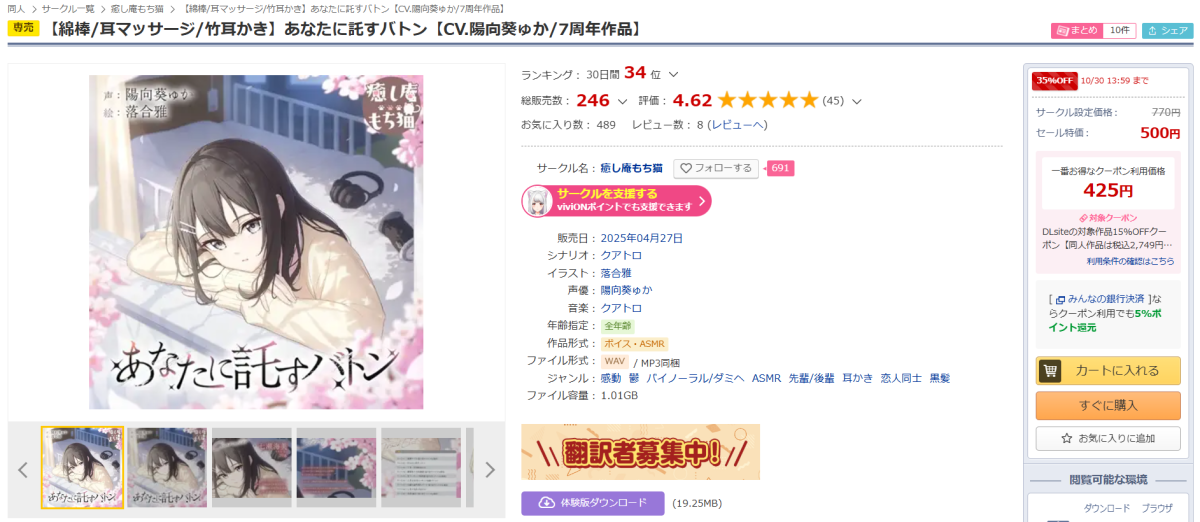1200x522 pixels.
Task: Open the 翻訳者募集中 banner
Action: (640, 452)
